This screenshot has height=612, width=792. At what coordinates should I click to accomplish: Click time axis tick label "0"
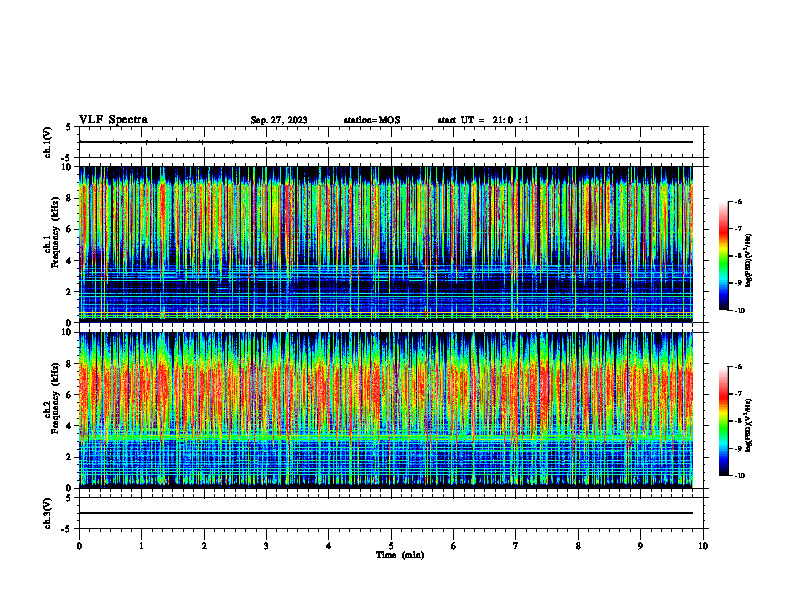pos(79,546)
